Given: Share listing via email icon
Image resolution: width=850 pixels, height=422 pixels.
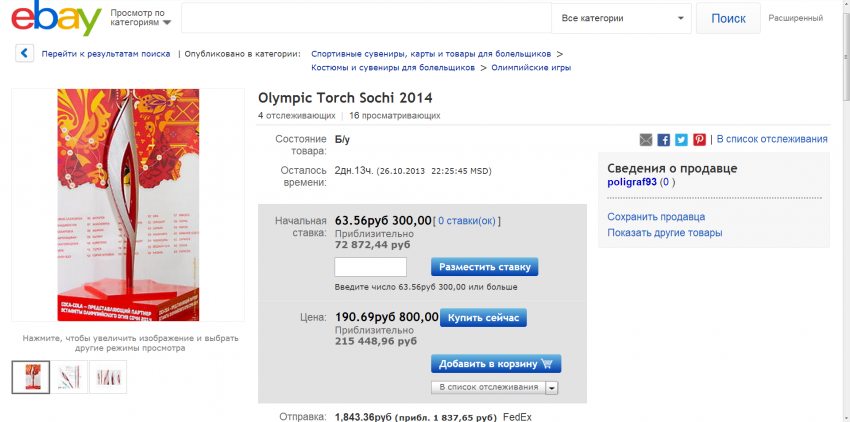Looking at the screenshot, I should point(646,140).
